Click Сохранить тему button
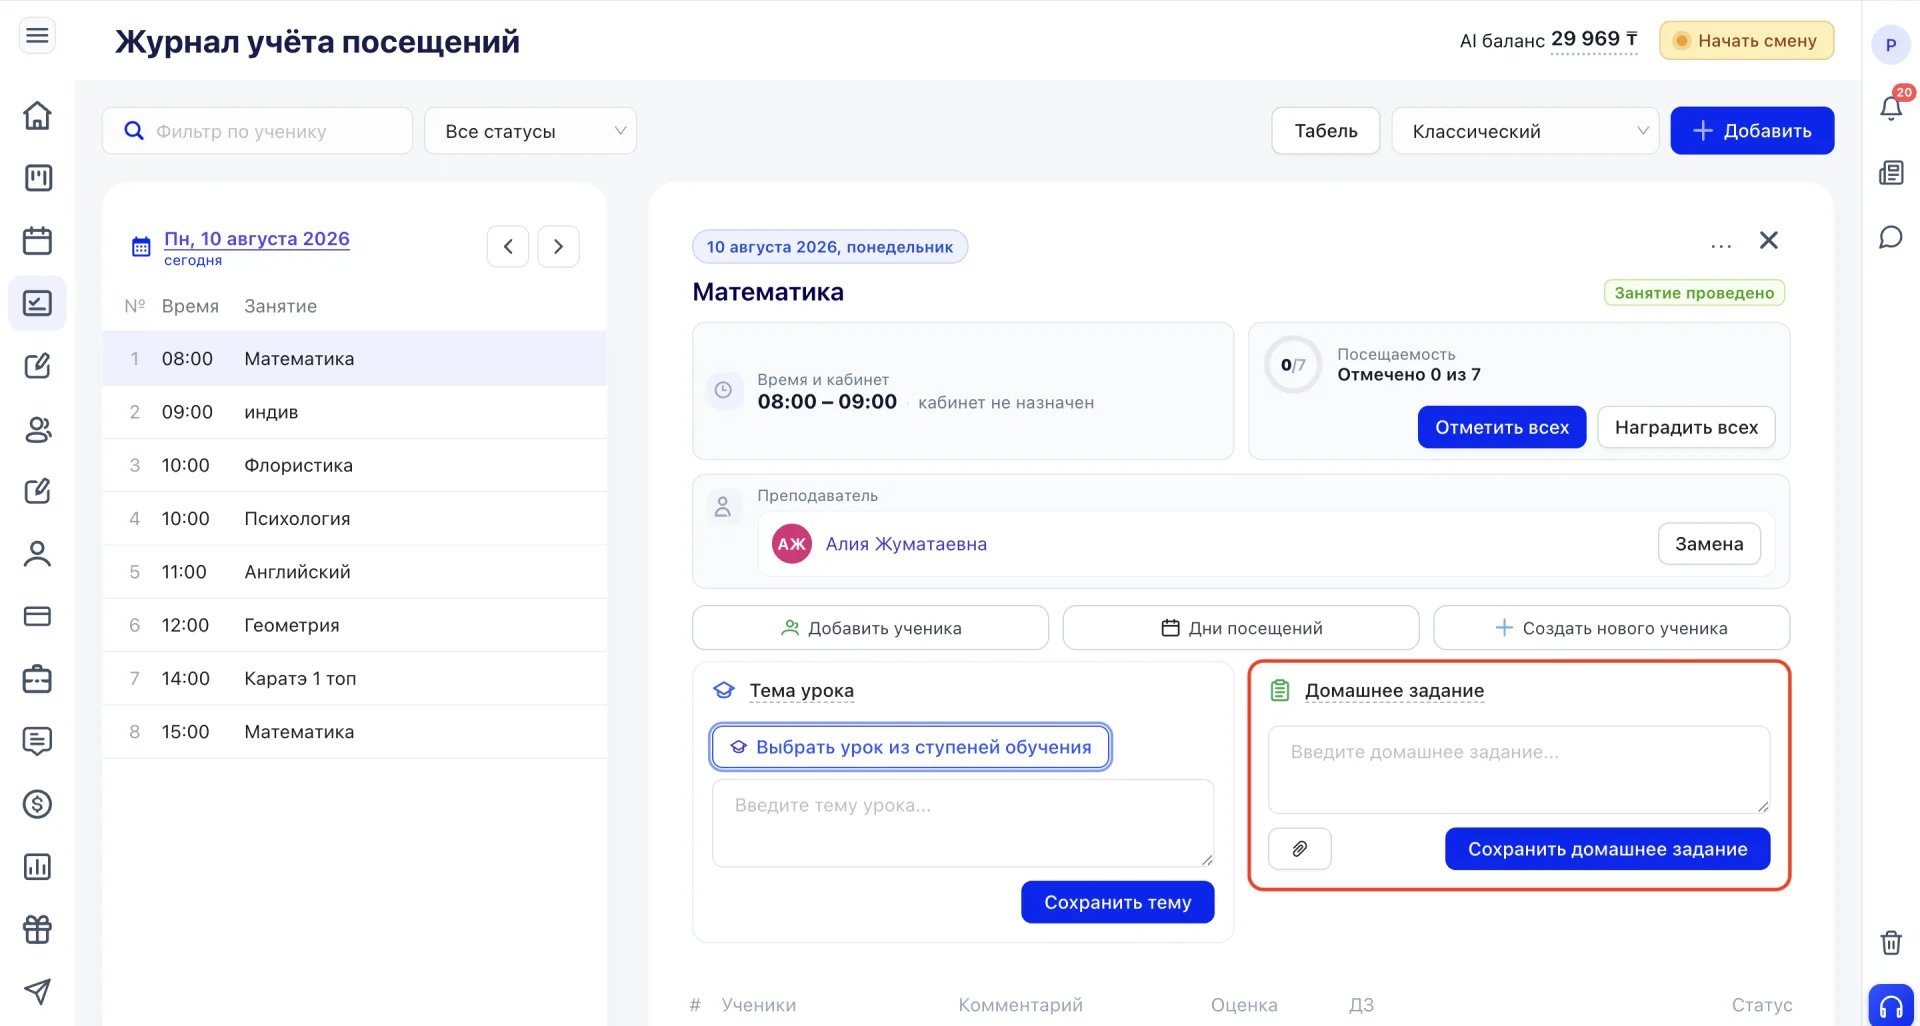This screenshot has width=1920, height=1026. click(x=1117, y=902)
